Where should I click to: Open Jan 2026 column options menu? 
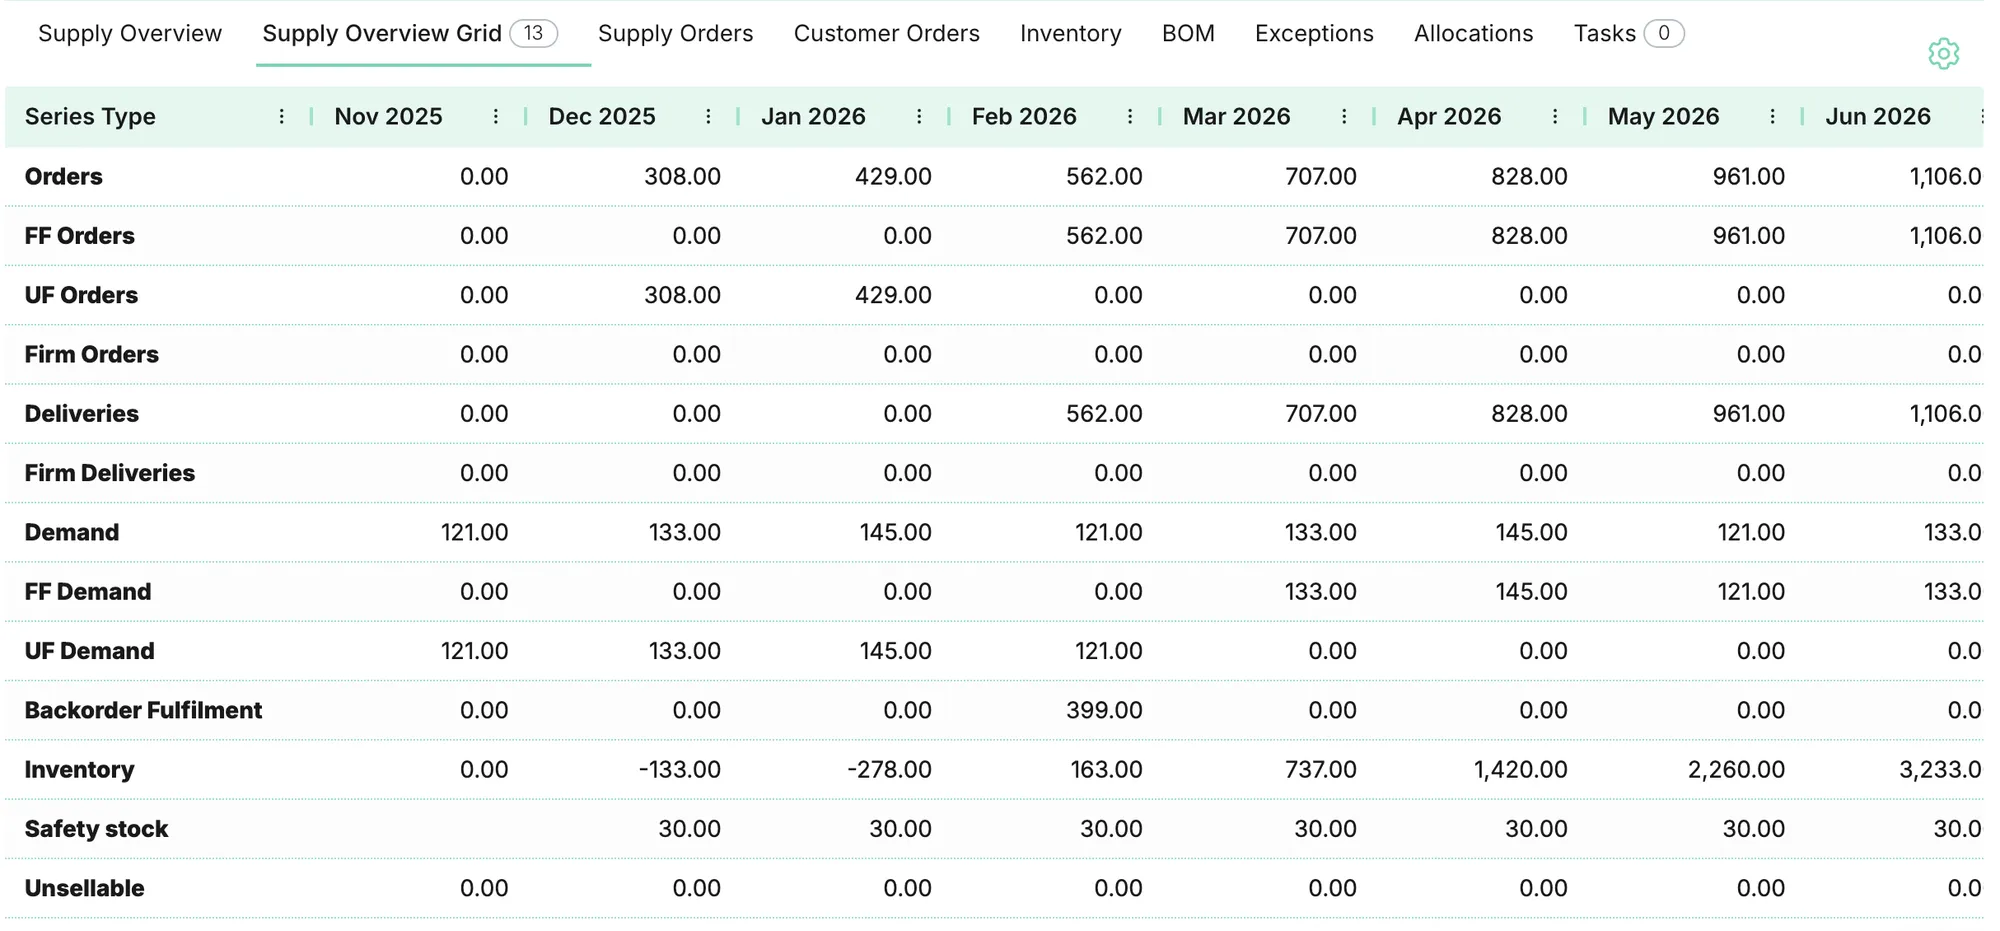(x=919, y=117)
